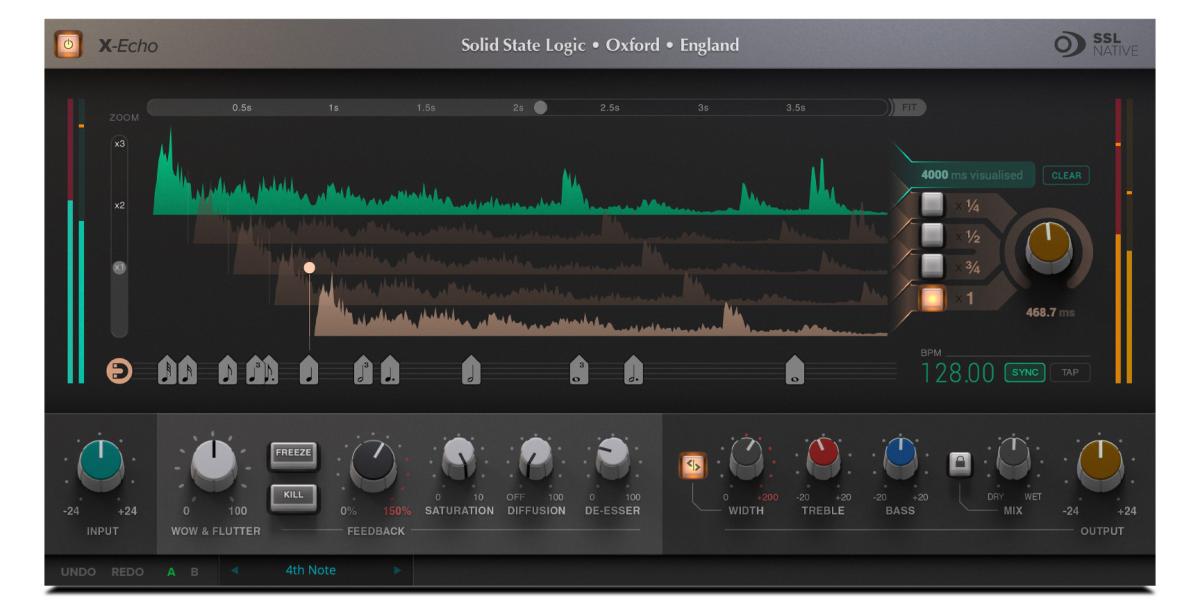The width and height of the screenshot is (1200, 607).
Task: Disable the x1 delay tap
Action: click(x=933, y=298)
